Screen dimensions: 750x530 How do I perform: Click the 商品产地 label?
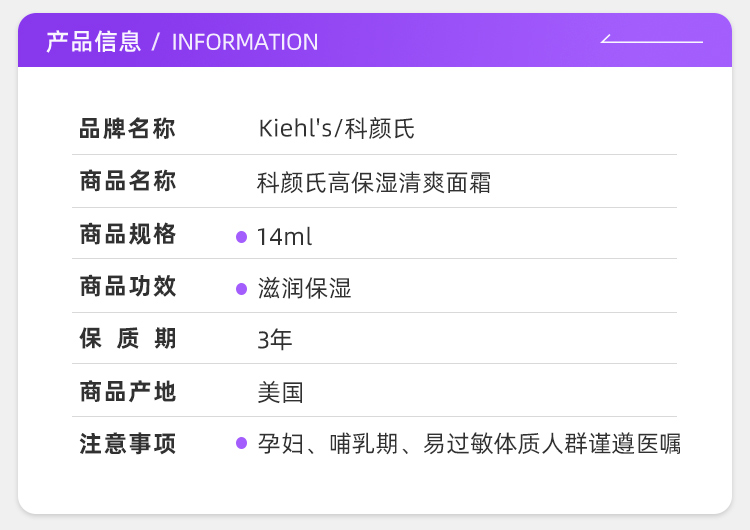point(128,392)
